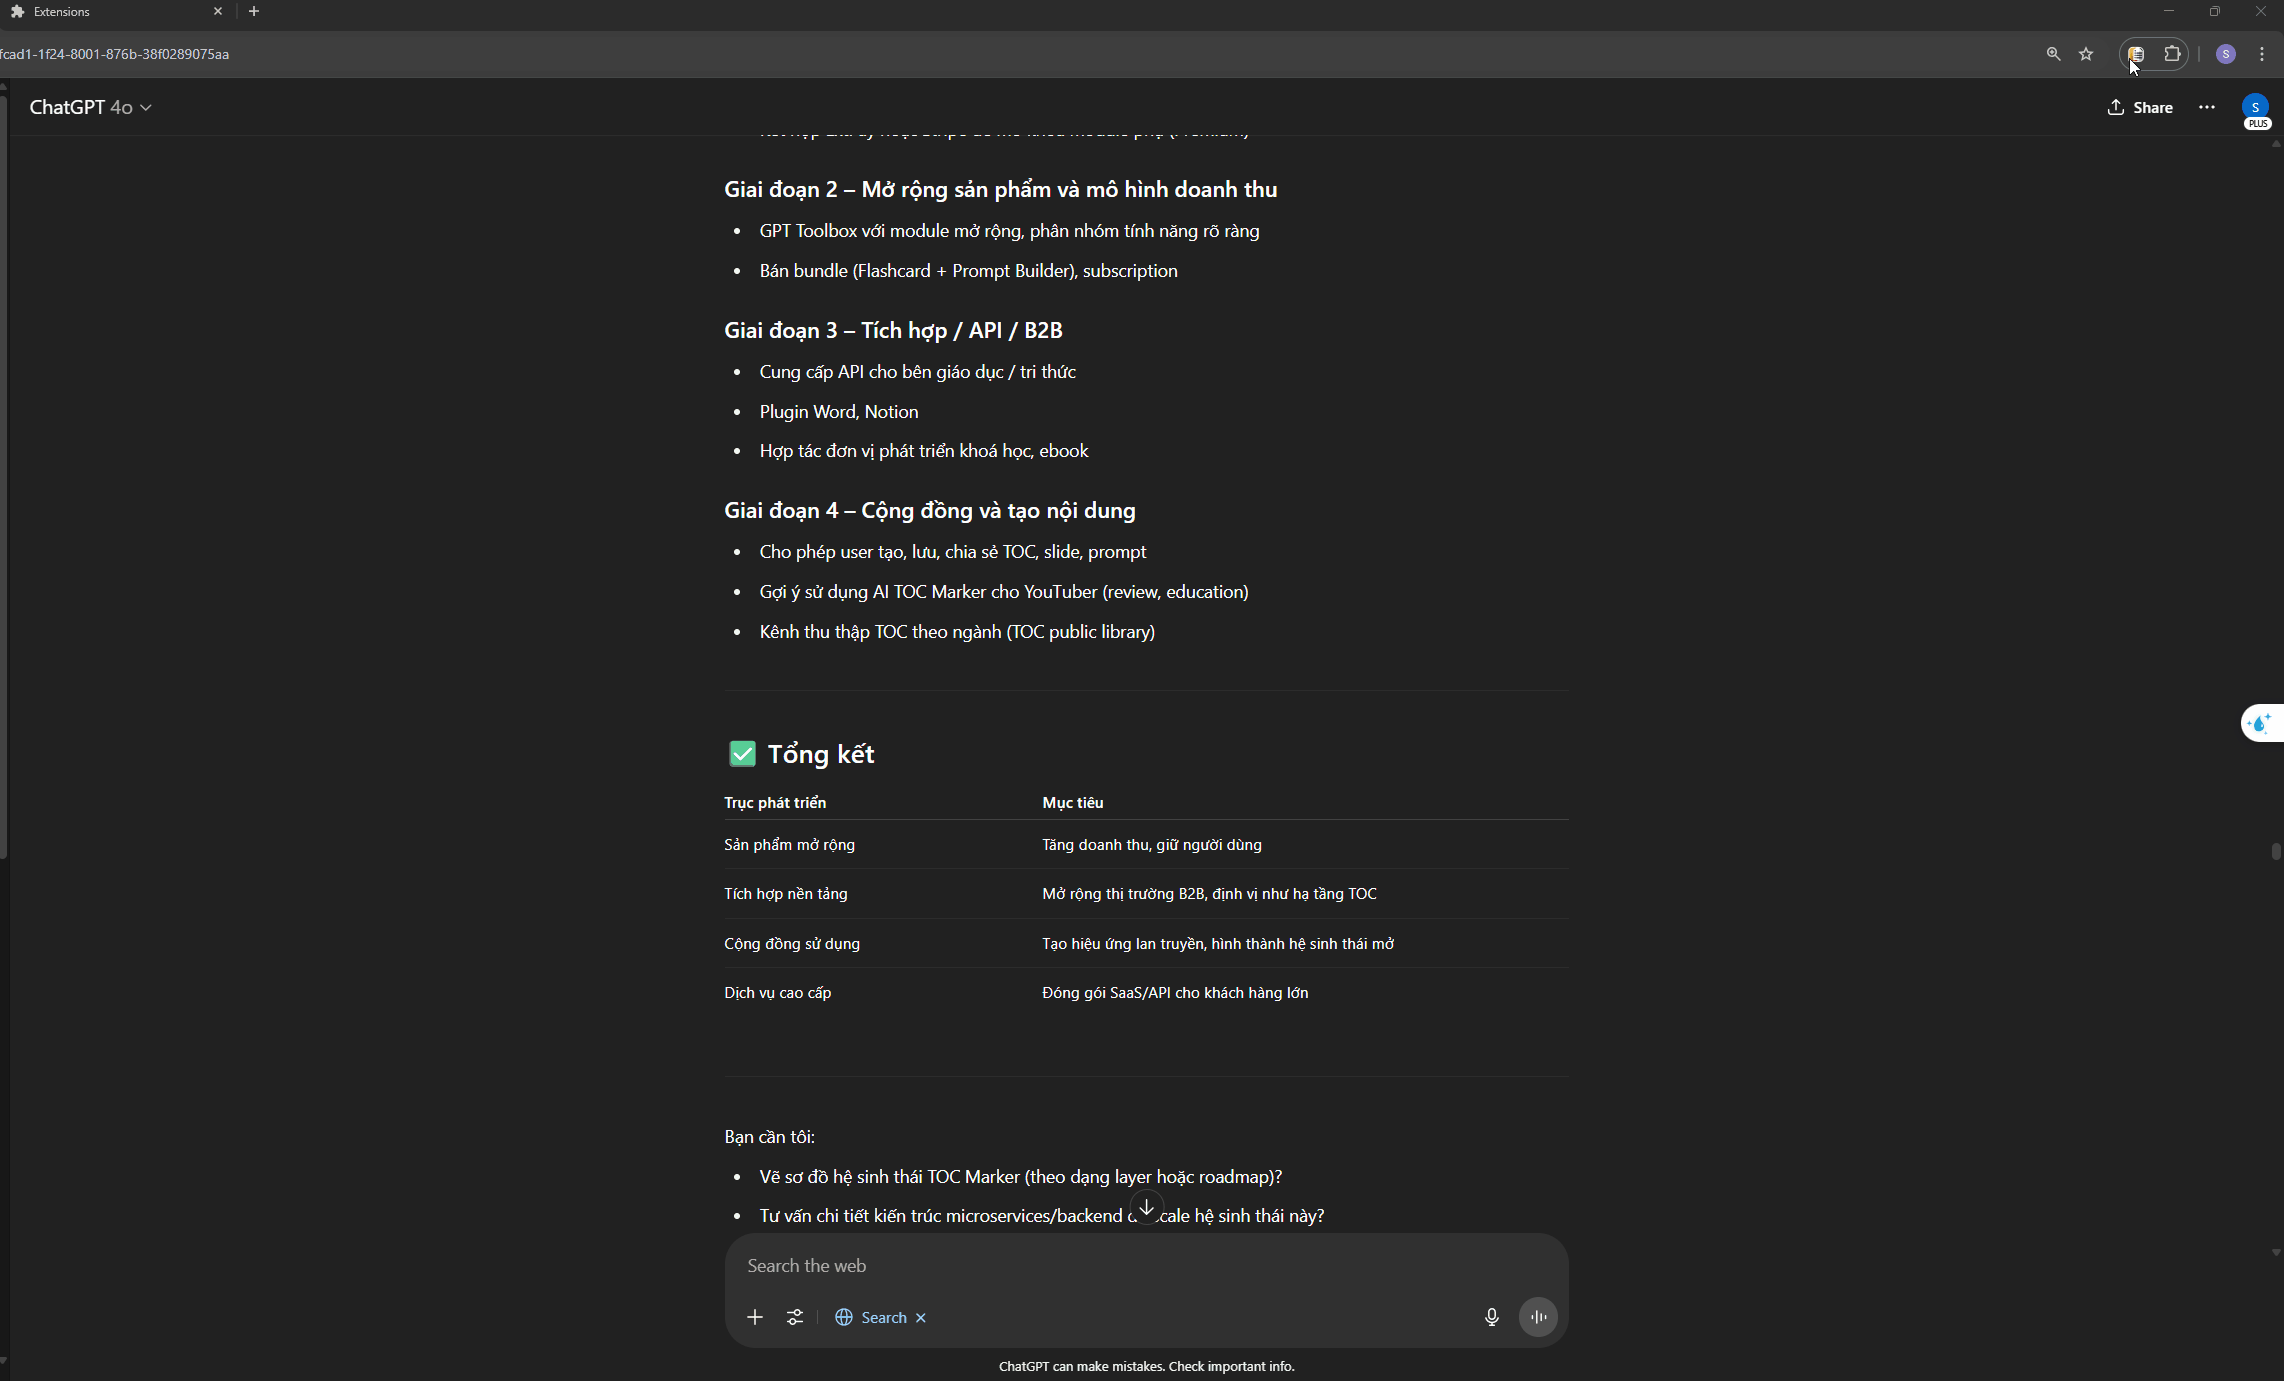Image resolution: width=2284 pixels, height=1381 pixels.
Task: Open the conversation three-dots options menu
Action: coord(2206,107)
